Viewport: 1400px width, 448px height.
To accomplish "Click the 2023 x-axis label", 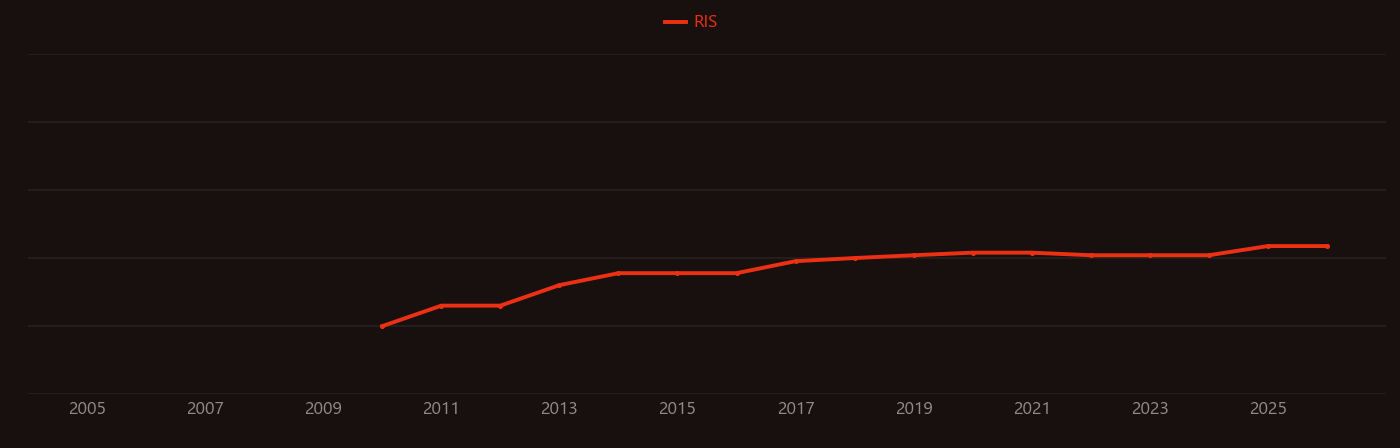I will [1150, 409].
